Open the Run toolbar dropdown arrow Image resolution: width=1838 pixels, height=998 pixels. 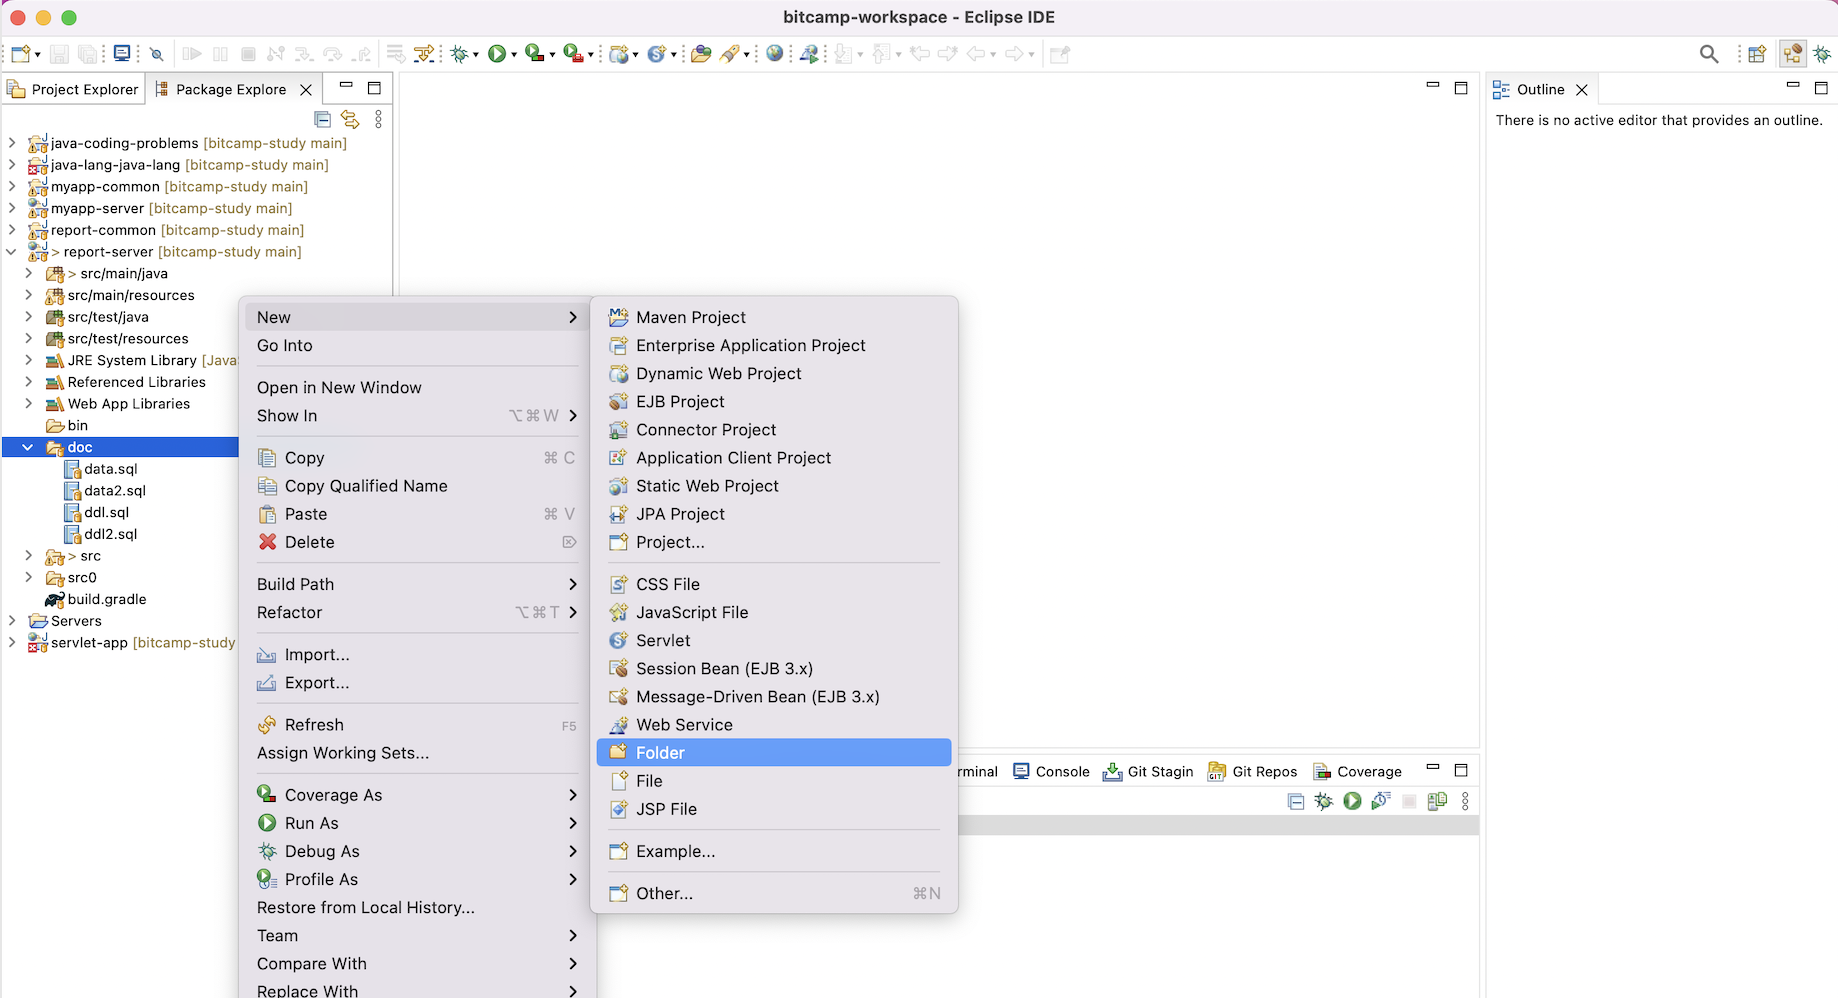(x=514, y=55)
